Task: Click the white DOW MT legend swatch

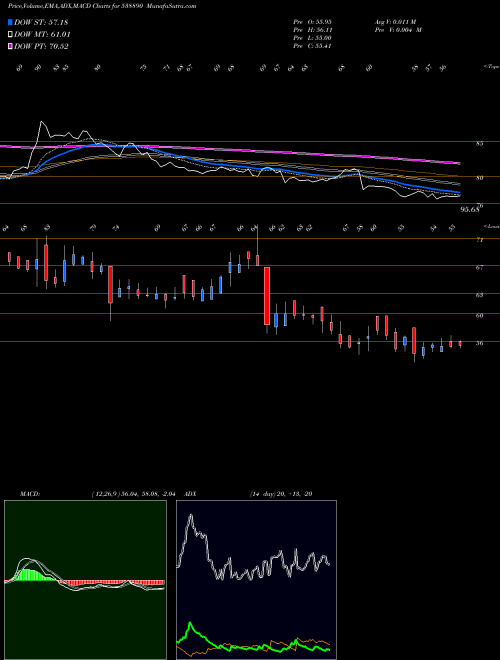Action: [x=10, y=35]
